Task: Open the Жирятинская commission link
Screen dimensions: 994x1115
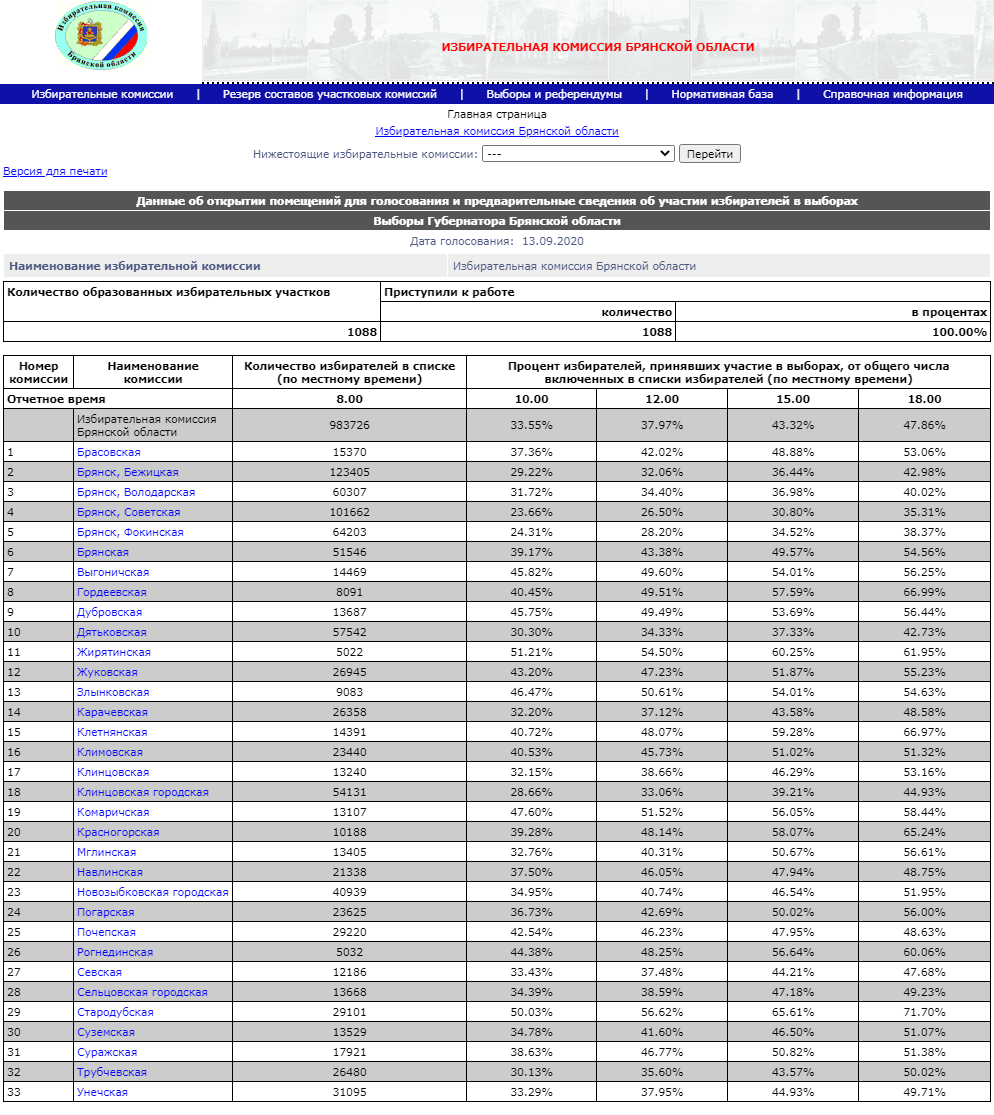Action: pos(114,652)
